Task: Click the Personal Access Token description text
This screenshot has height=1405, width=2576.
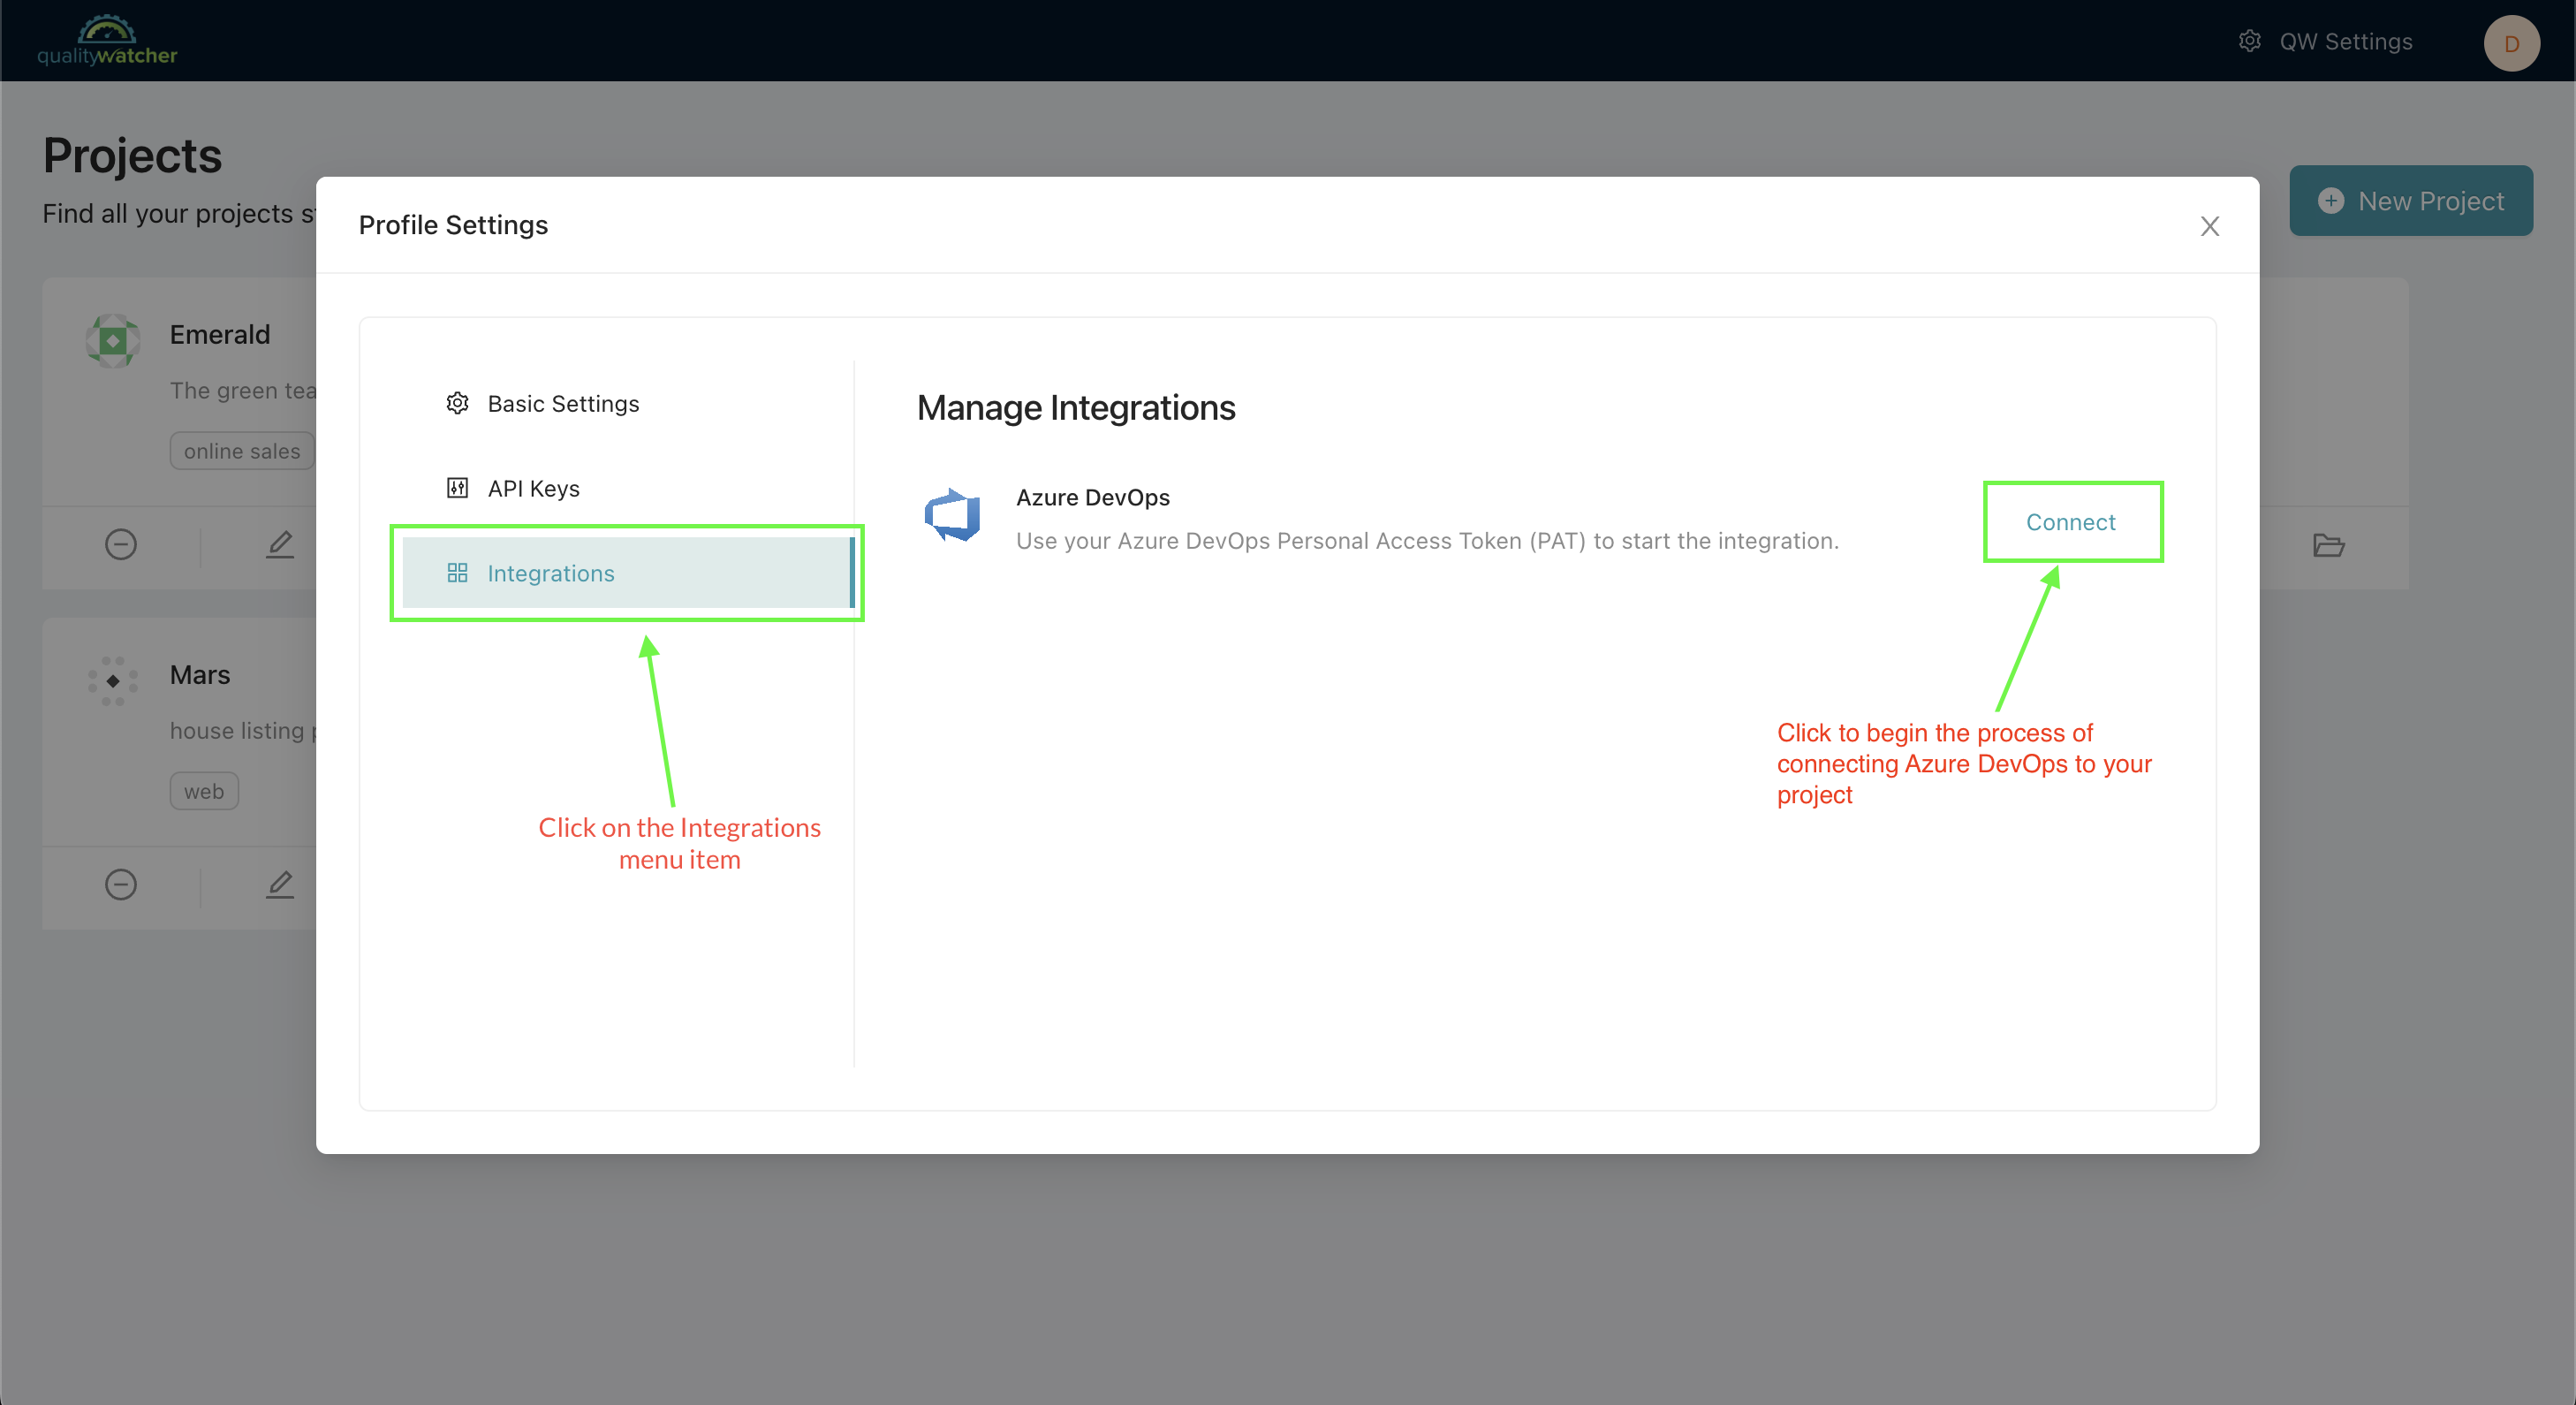Action: pos(1427,541)
